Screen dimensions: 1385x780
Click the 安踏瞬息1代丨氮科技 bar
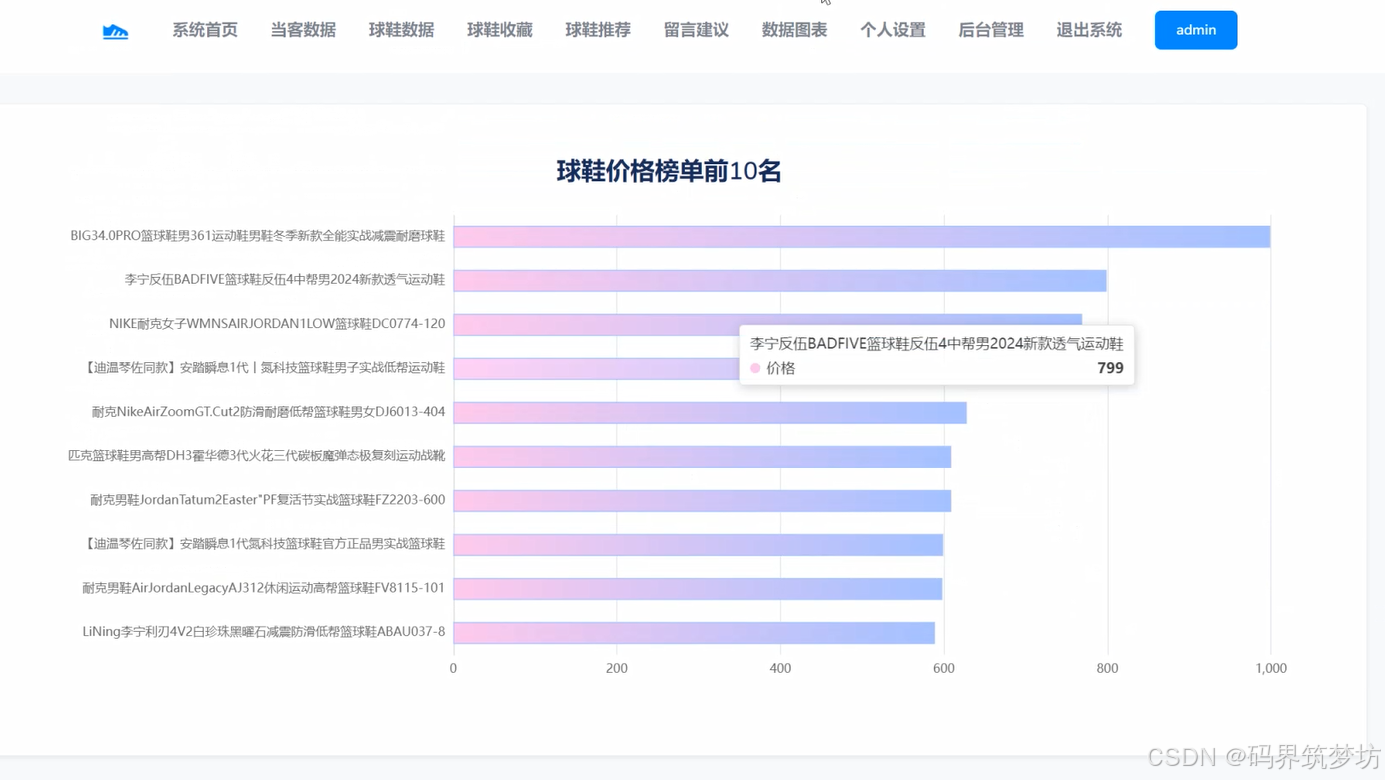pos(596,369)
